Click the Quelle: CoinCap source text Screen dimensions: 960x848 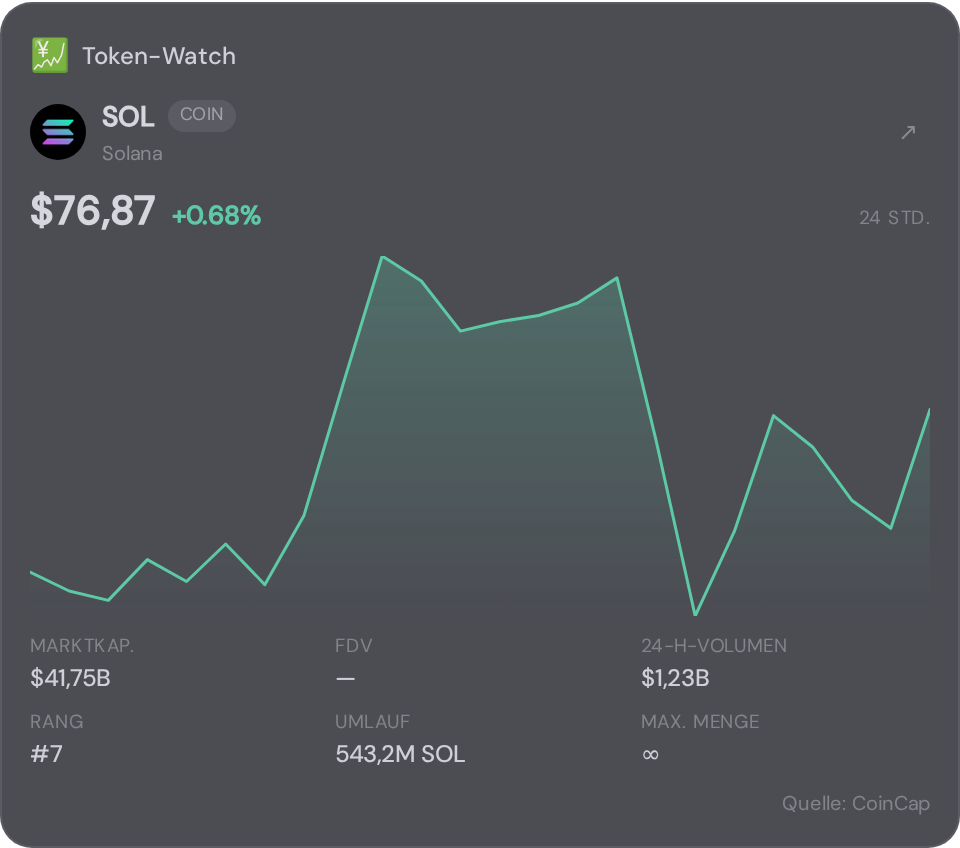click(856, 803)
